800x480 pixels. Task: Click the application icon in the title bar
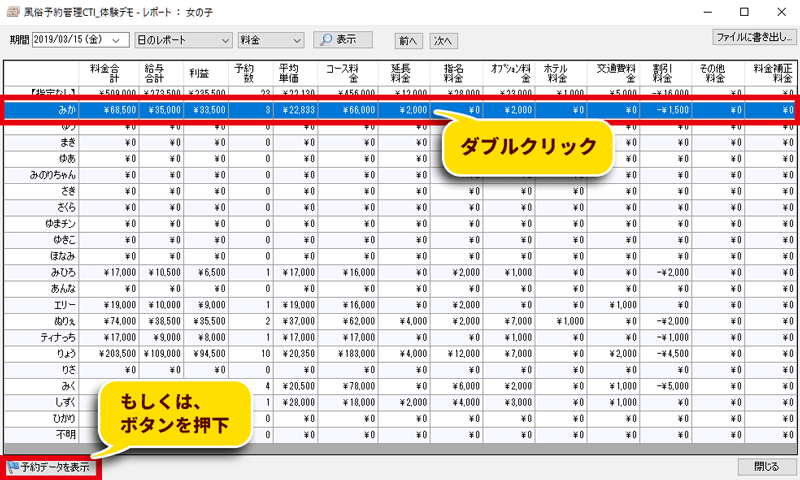click(11, 12)
